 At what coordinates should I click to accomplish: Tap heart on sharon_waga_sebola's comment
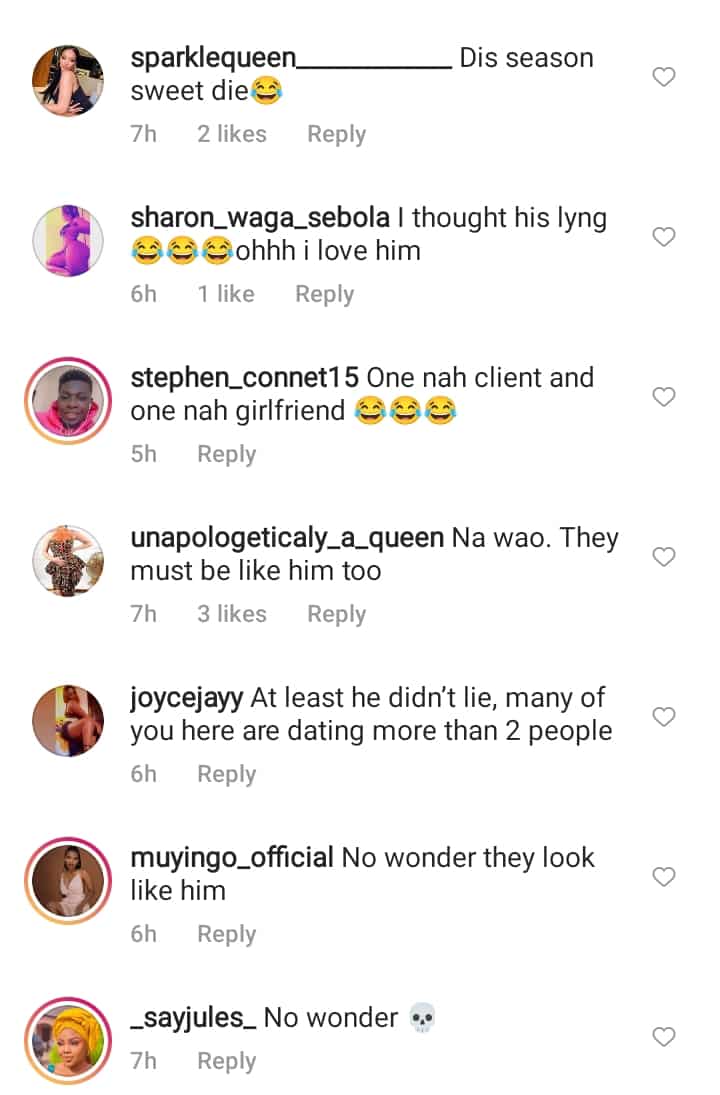pyautogui.click(x=664, y=237)
